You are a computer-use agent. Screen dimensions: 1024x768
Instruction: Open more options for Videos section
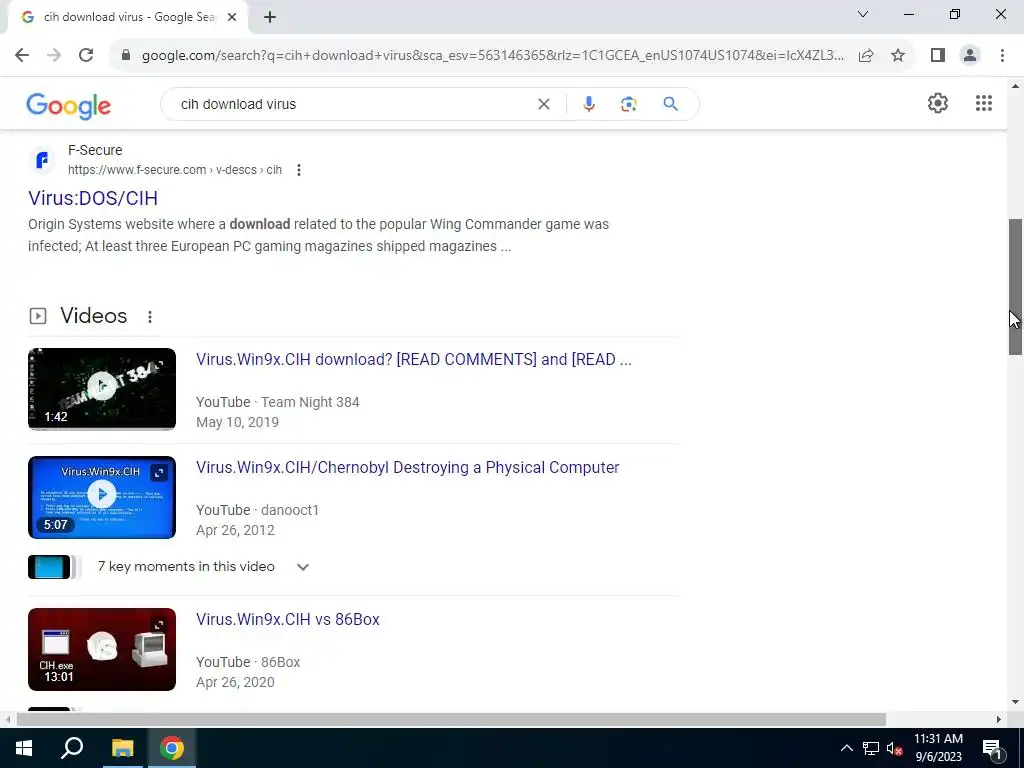pyautogui.click(x=150, y=317)
